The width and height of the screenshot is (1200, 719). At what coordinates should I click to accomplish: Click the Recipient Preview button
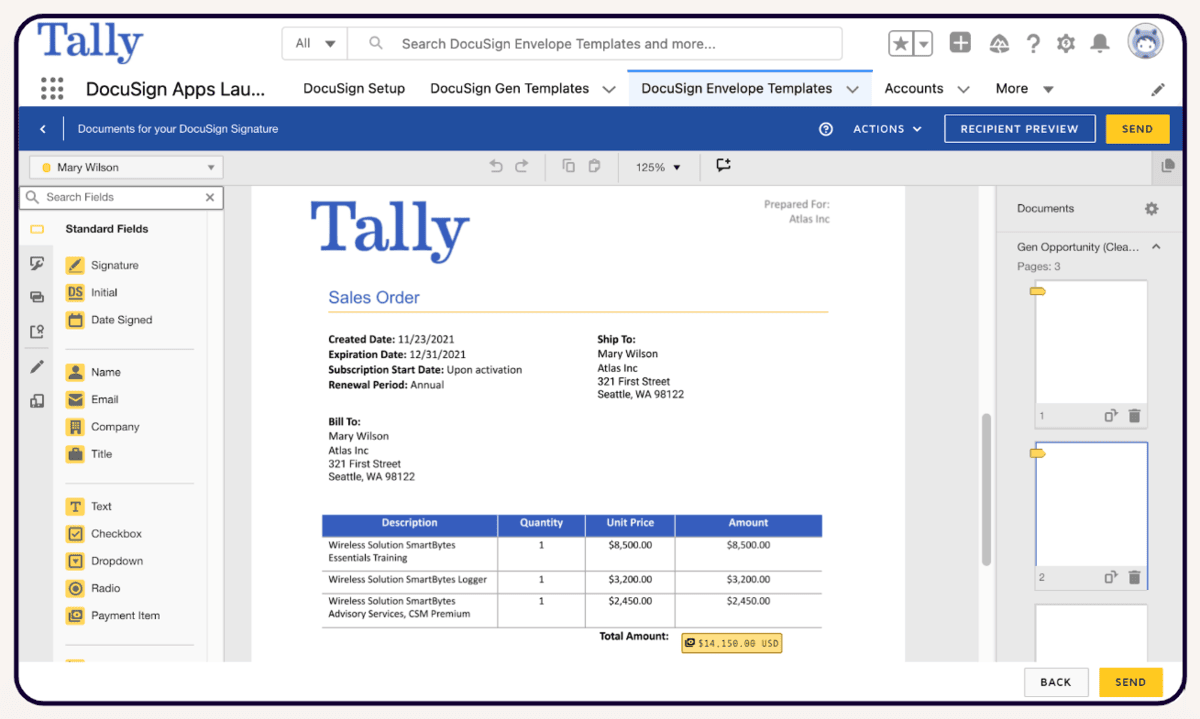click(x=1019, y=129)
